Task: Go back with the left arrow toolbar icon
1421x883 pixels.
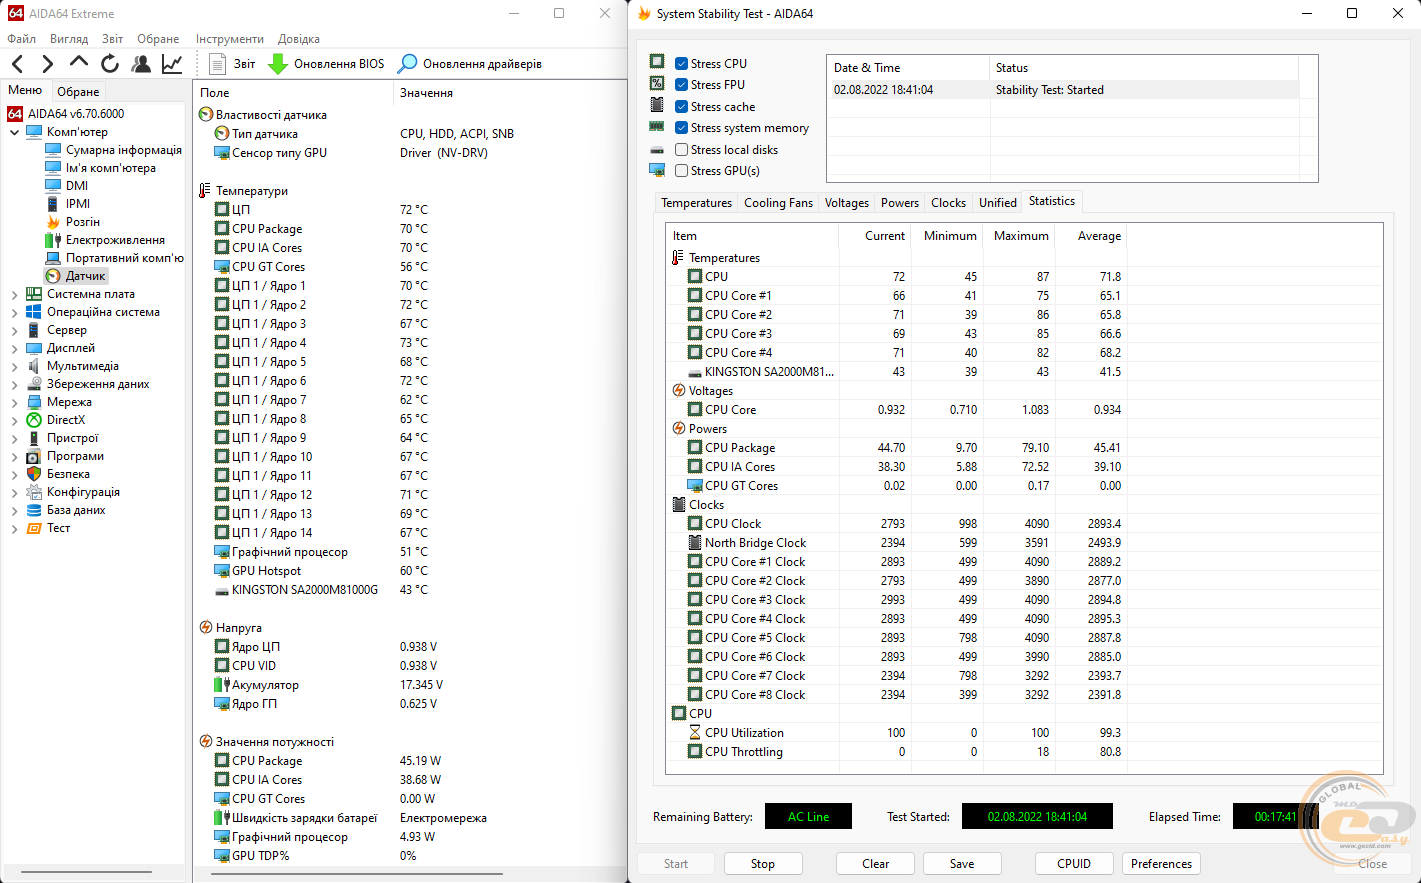Action: 17,64
